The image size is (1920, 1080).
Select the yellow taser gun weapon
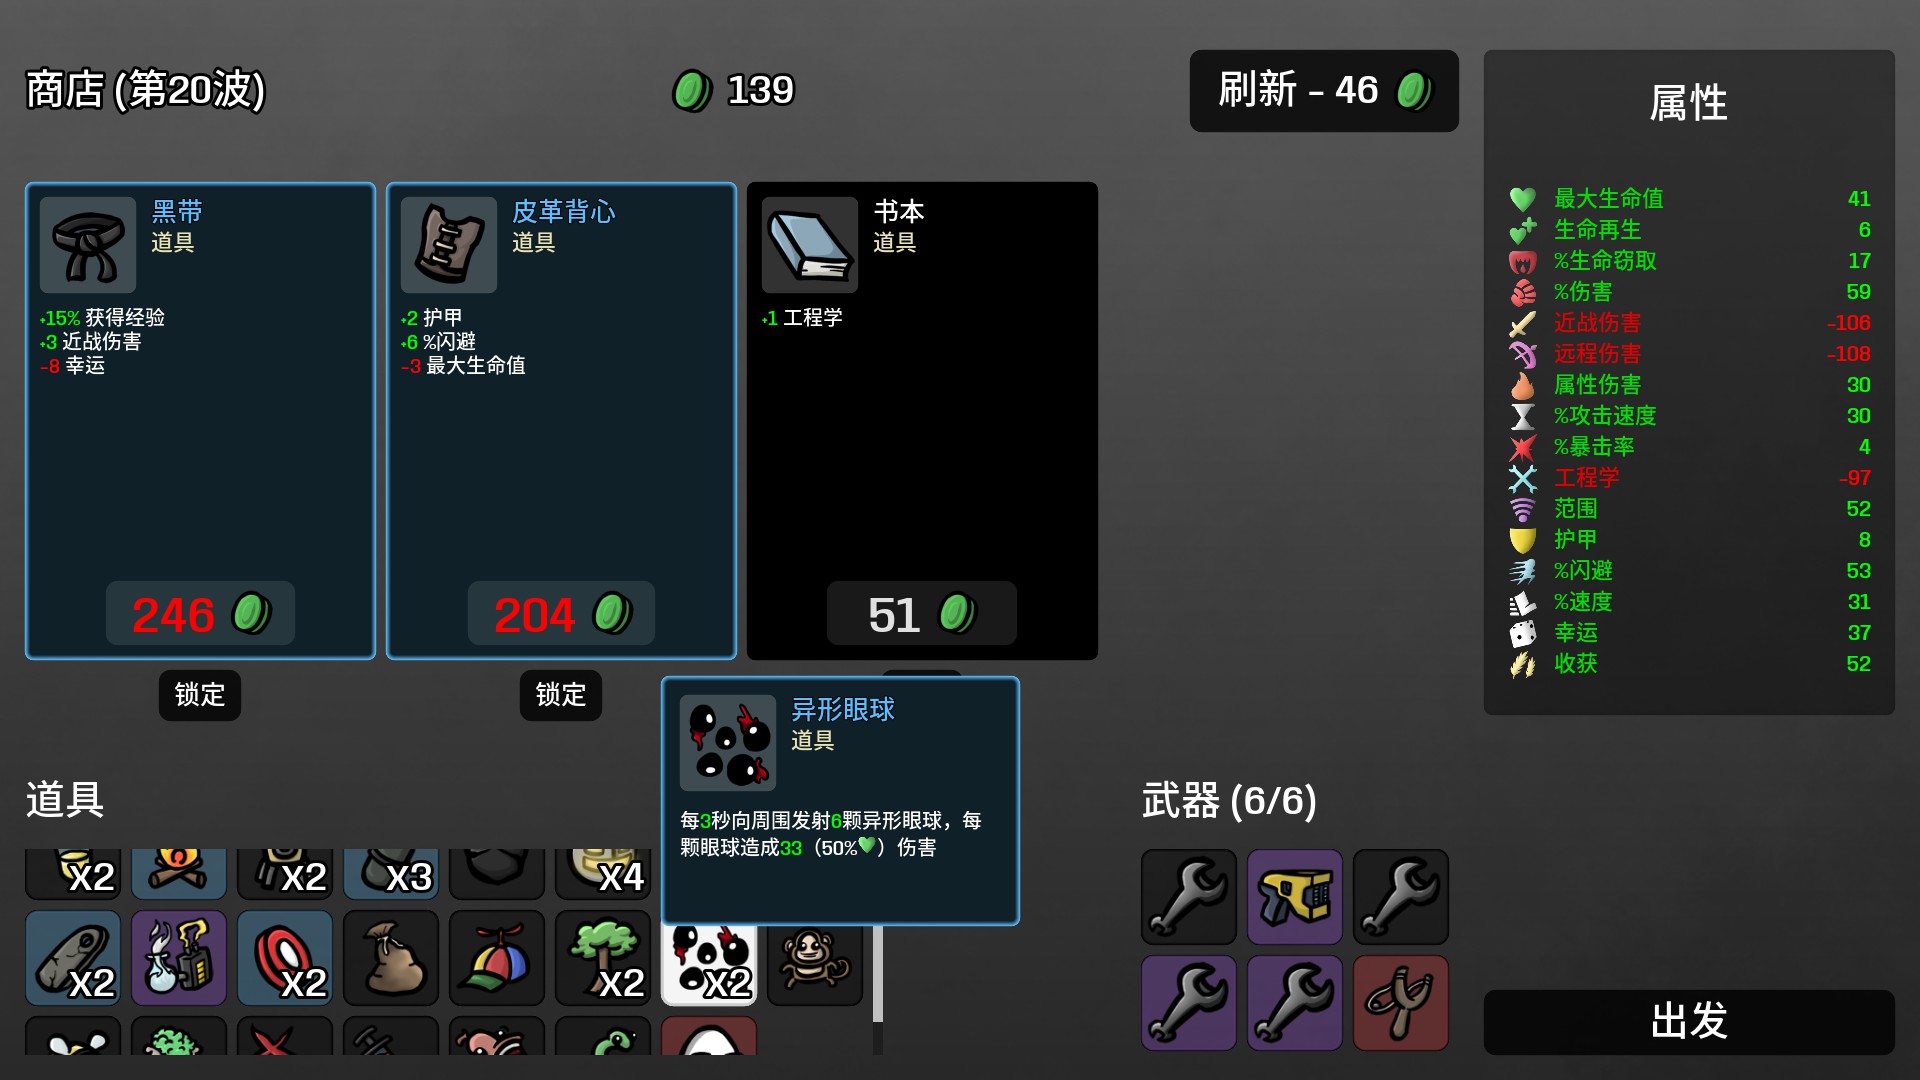tap(1295, 897)
